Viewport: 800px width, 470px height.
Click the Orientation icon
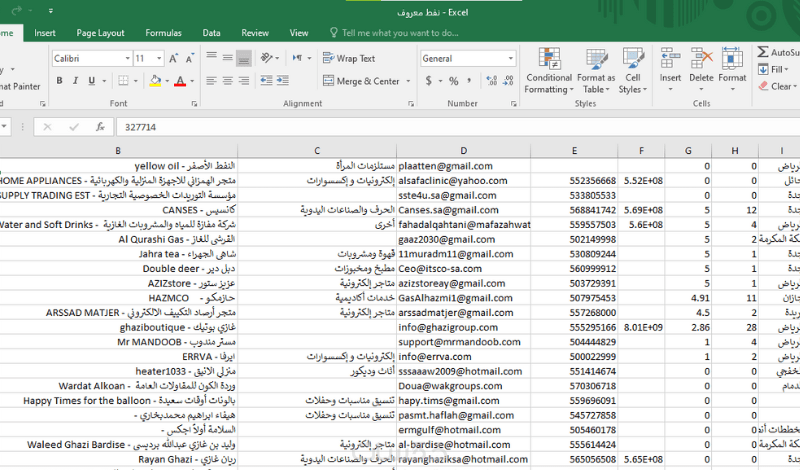click(x=266, y=58)
